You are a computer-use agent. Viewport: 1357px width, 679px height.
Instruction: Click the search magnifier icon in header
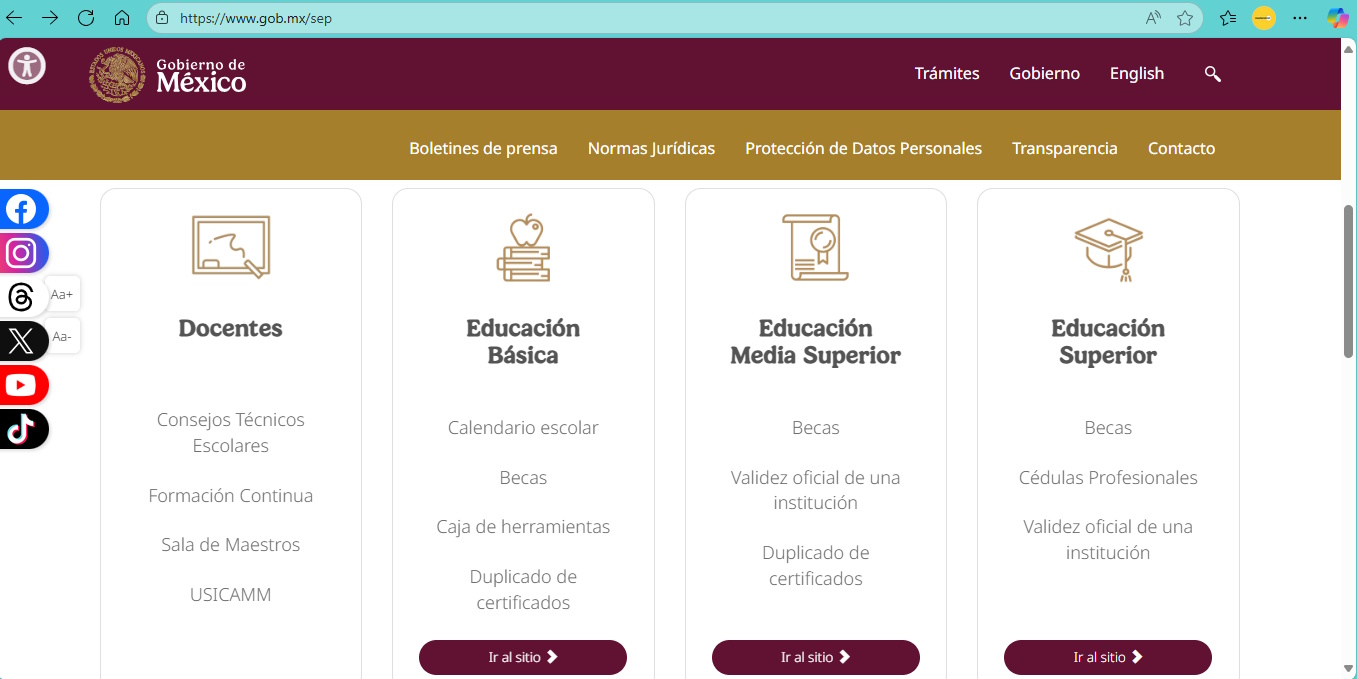(x=1212, y=74)
